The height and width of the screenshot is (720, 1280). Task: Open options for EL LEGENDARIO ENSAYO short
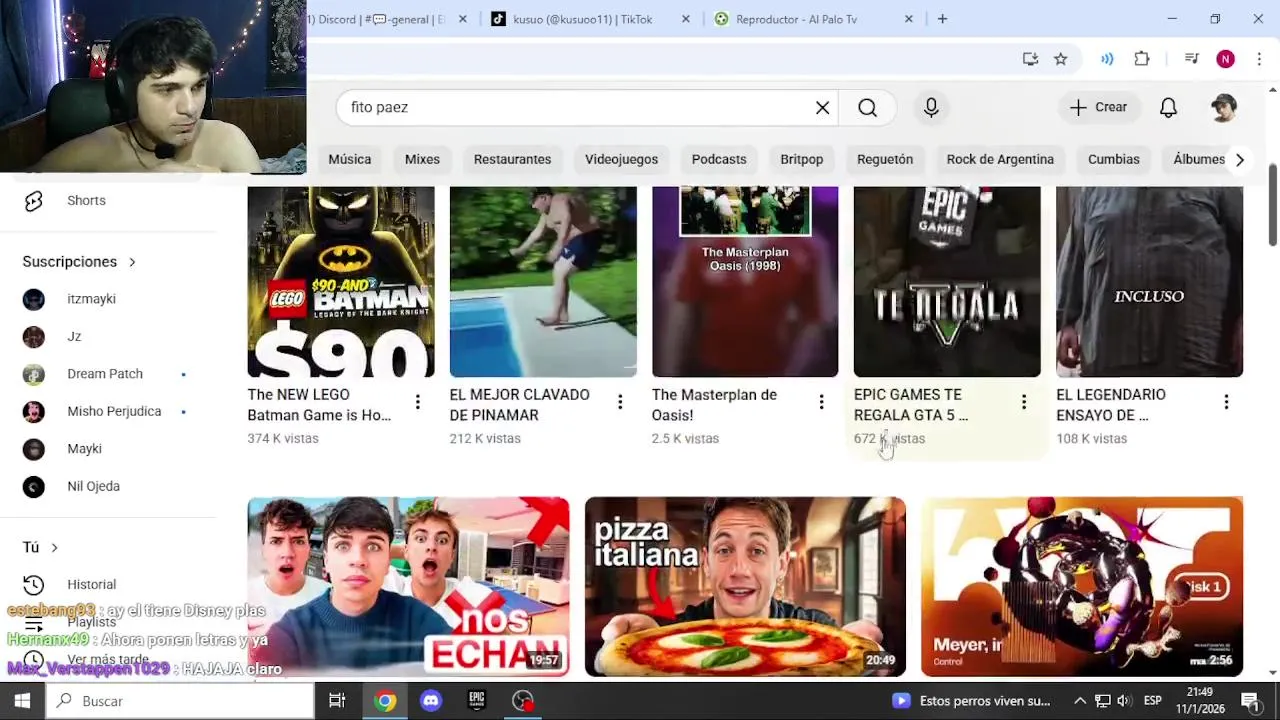1226,402
